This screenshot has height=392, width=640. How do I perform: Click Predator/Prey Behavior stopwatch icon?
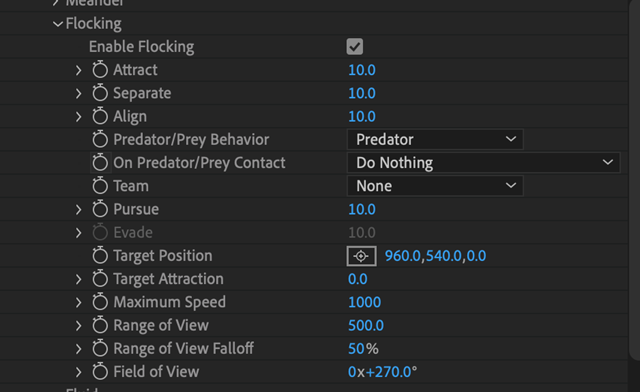(100, 139)
